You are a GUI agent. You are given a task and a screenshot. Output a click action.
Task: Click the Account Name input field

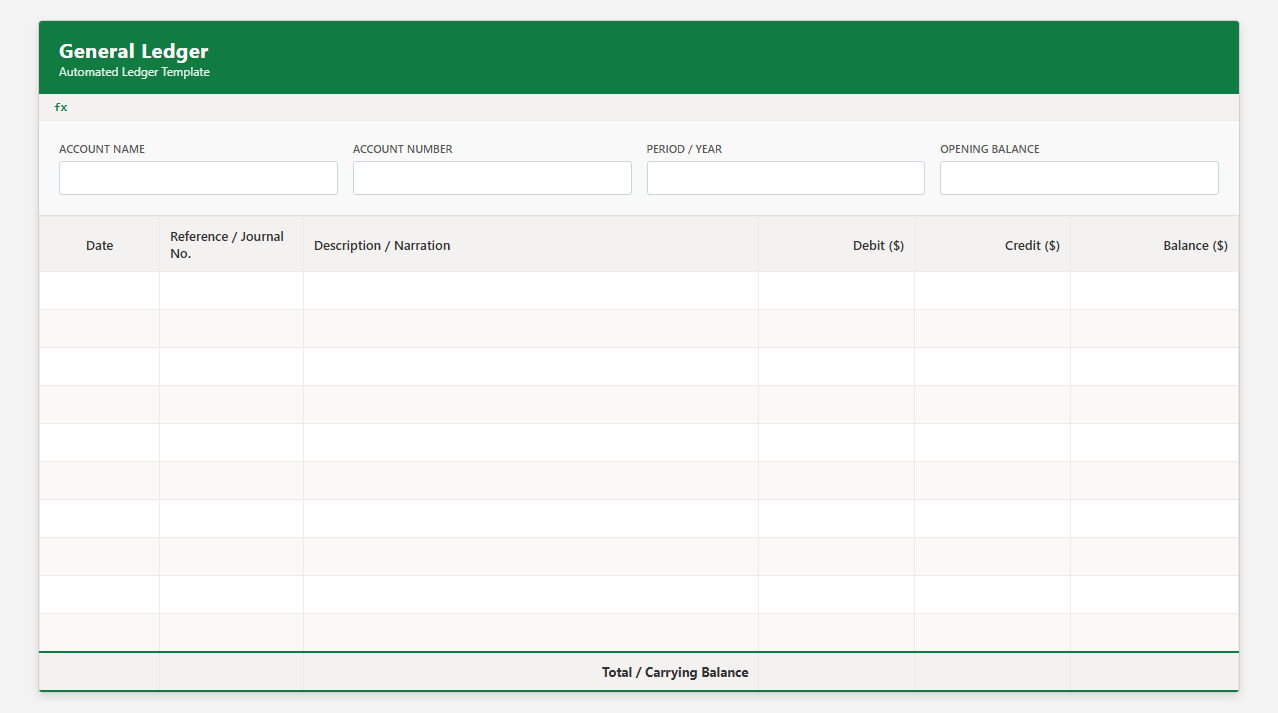click(198, 178)
